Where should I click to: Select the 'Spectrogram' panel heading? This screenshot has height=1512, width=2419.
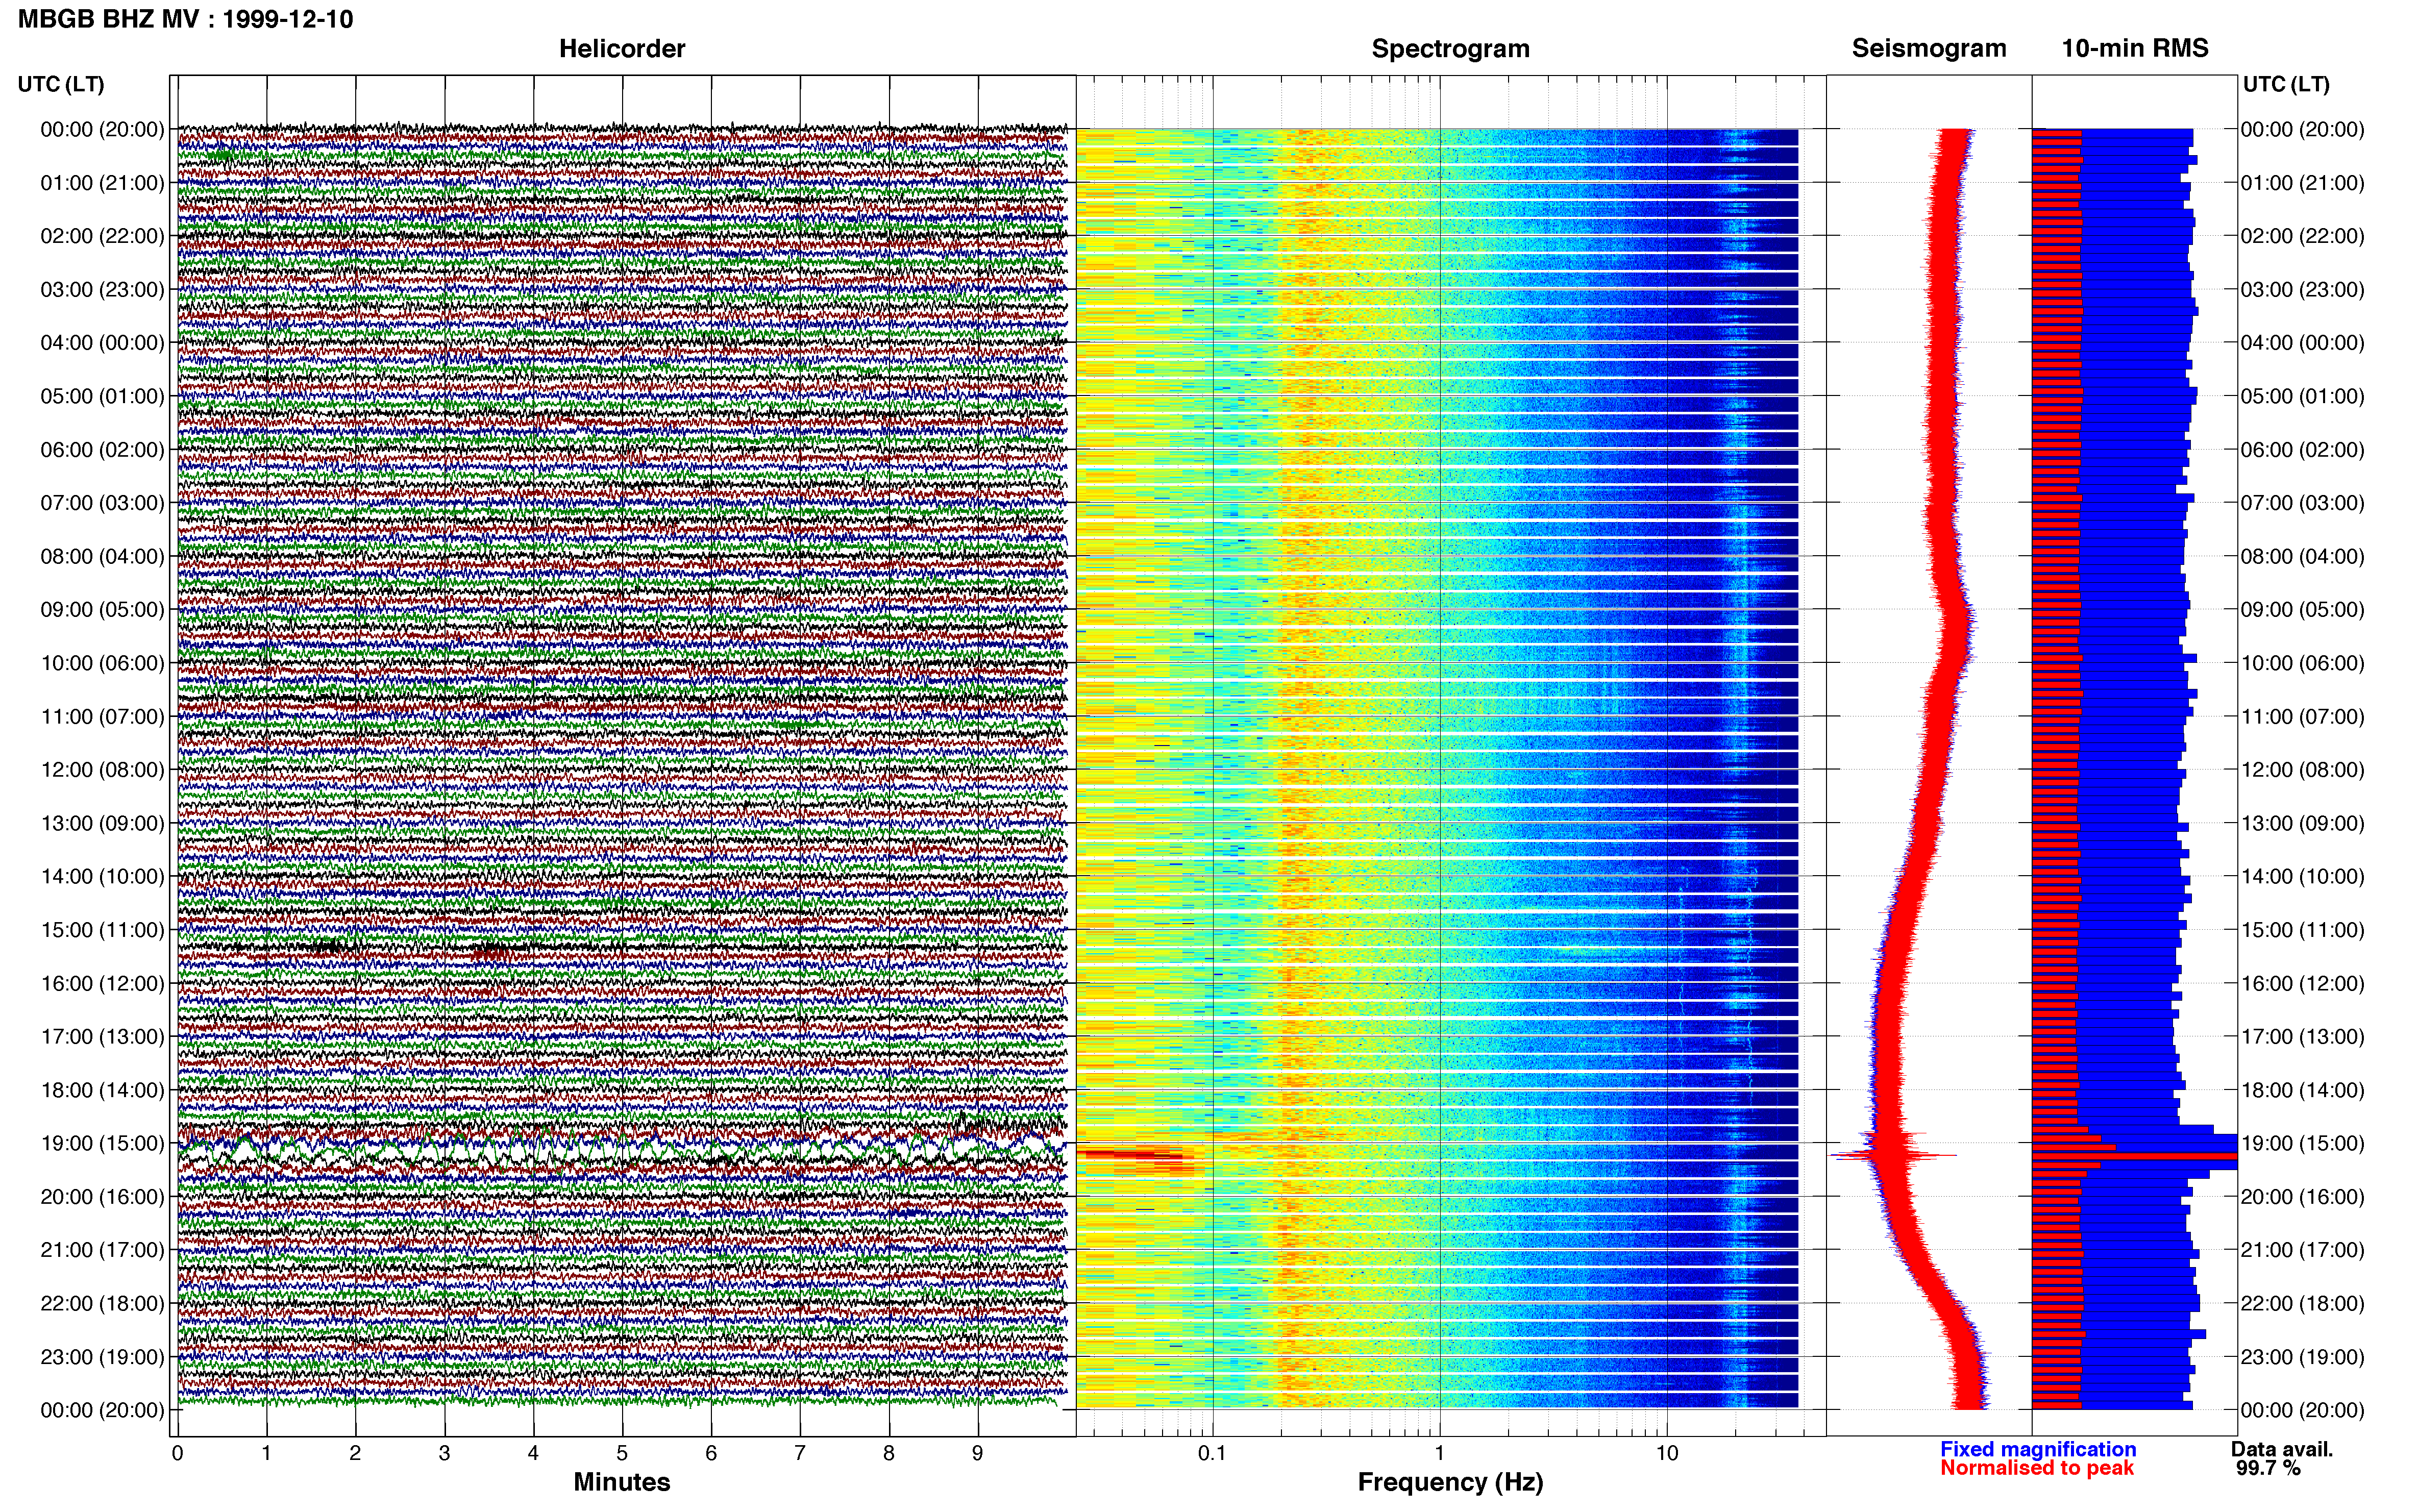(x=1450, y=48)
